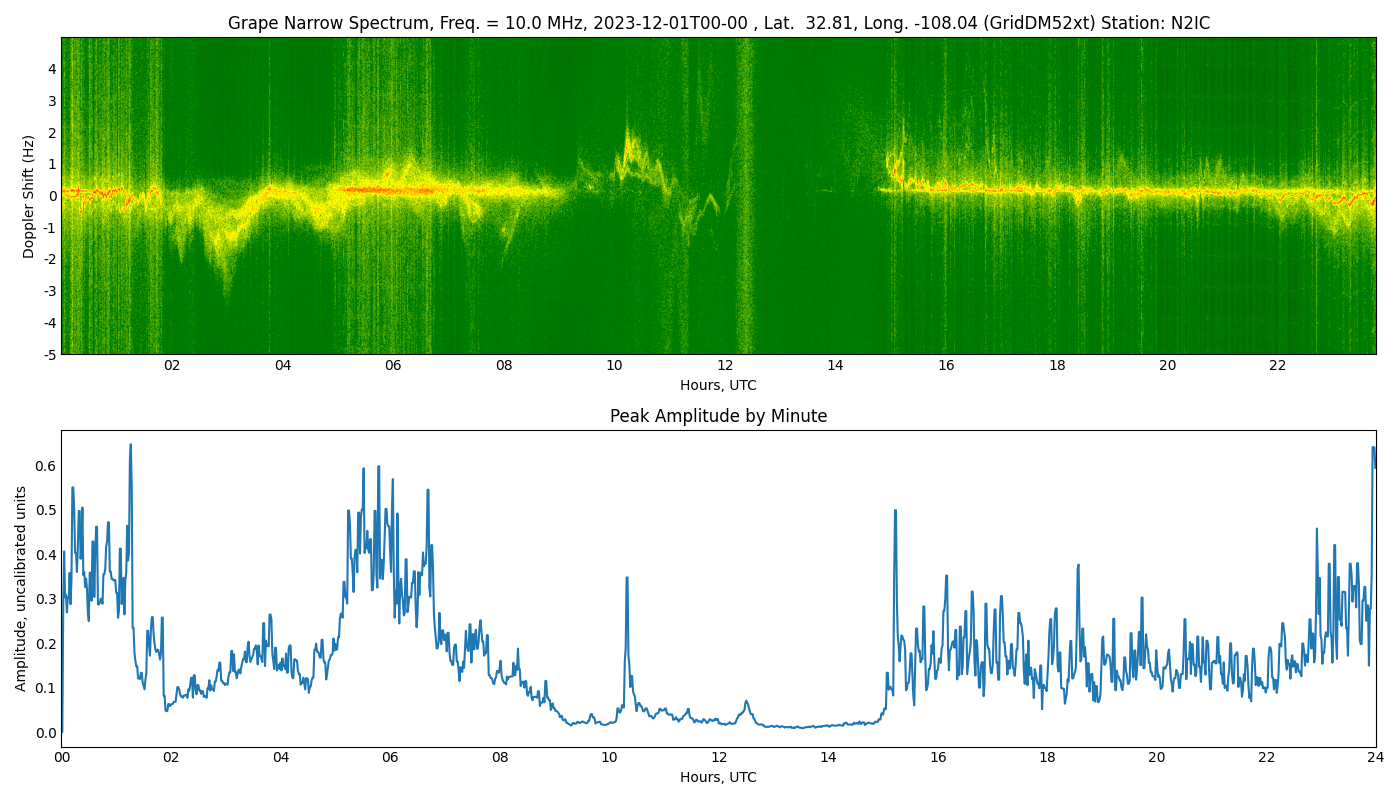Select the Amplitude, uncalibrated units axis label
This screenshot has width=1400, height=800.
[x=21, y=588]
